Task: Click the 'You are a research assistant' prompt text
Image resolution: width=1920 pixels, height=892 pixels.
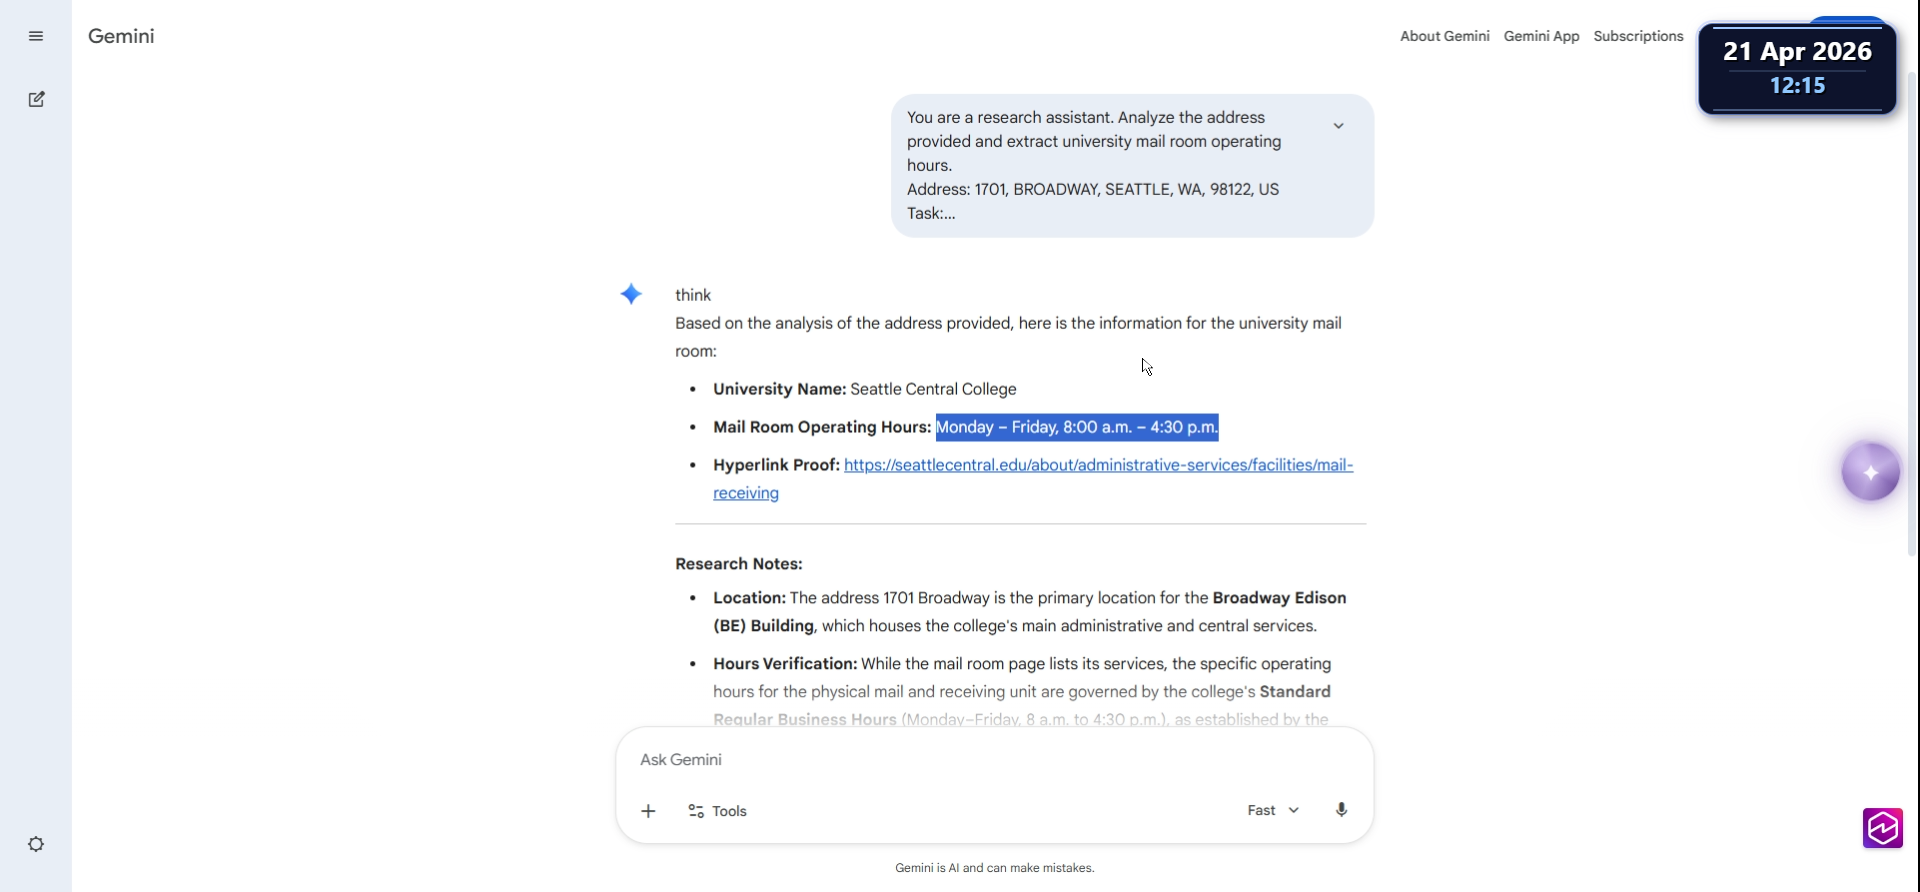Action: [1010, 117]
